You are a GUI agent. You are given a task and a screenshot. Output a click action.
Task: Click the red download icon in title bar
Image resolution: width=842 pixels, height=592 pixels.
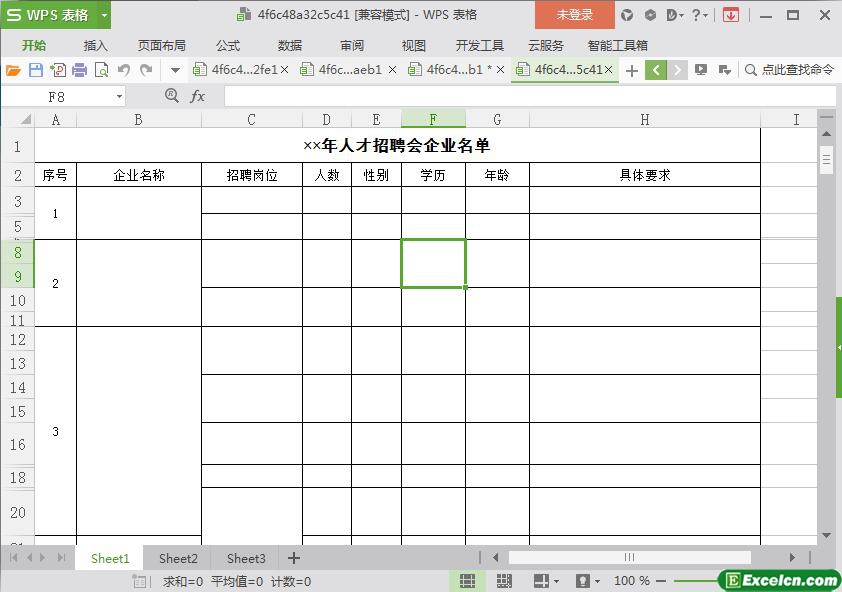pos(730,15)
